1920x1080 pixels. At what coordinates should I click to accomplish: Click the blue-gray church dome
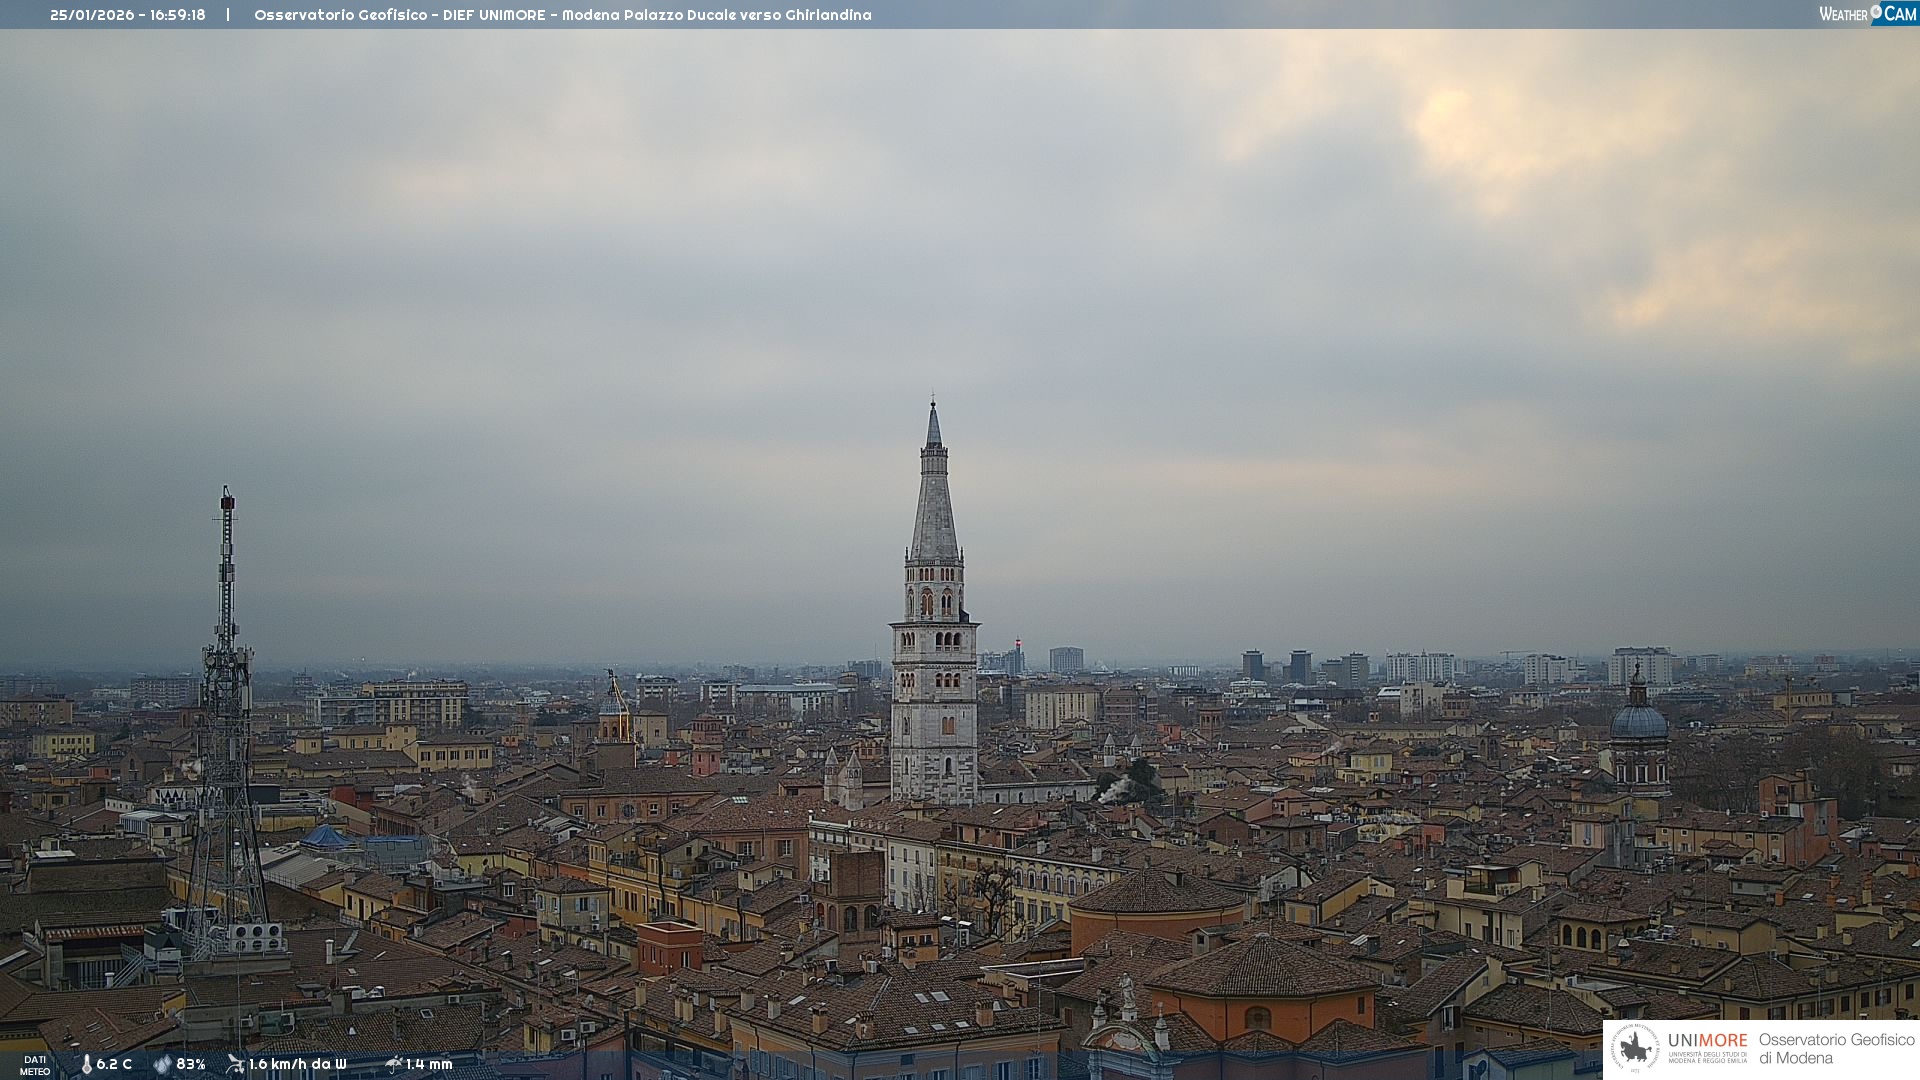(1638, 720)
